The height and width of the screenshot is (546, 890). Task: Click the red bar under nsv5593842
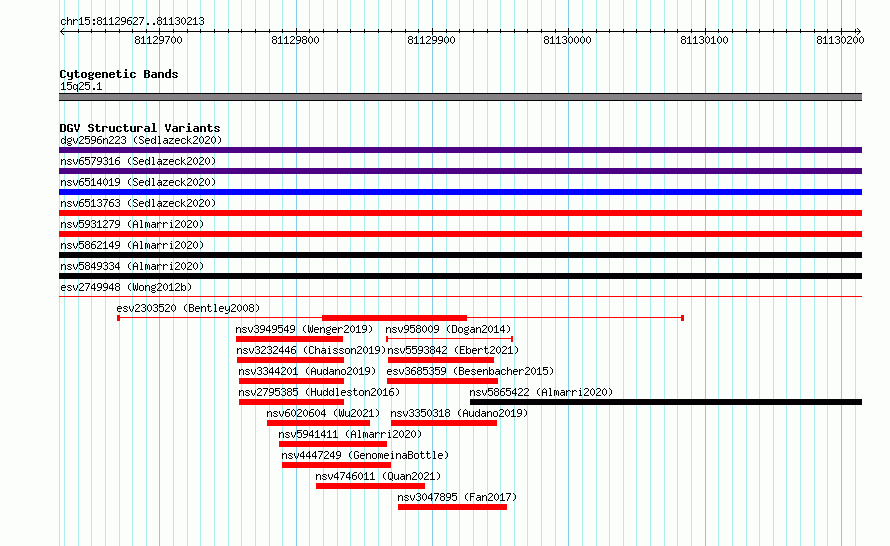[441, 360]
